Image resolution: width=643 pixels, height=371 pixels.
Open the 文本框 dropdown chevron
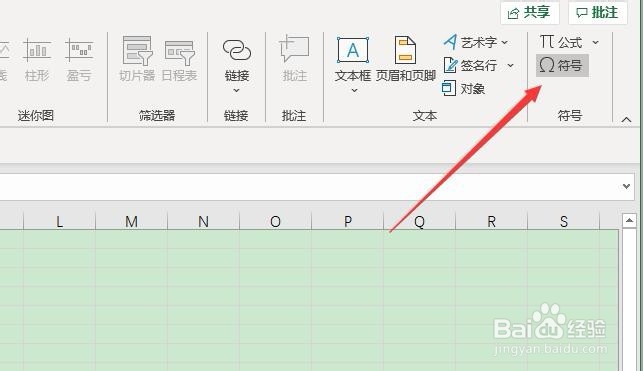coord(354,90)
